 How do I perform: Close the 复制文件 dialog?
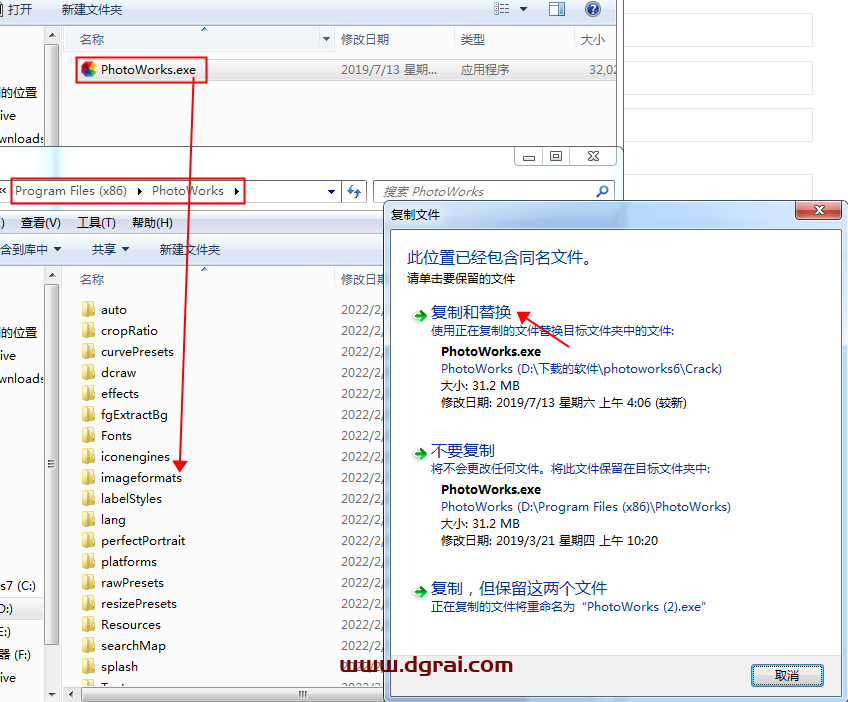pyautogui.click(x=819, y=210)
